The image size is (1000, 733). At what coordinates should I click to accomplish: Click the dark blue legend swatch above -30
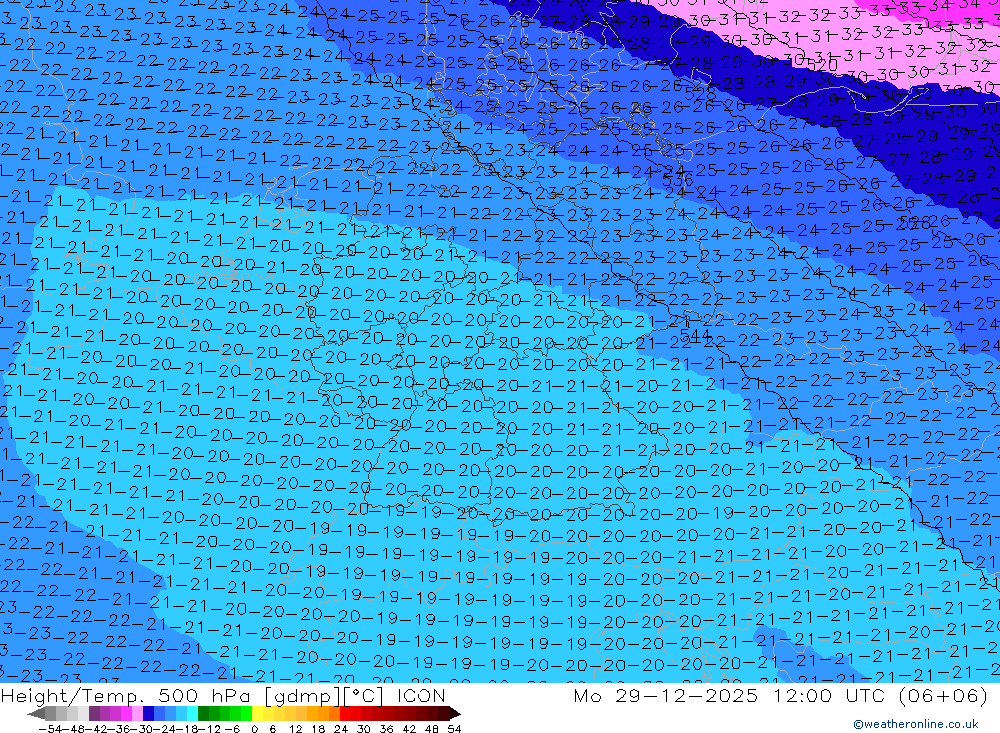148,713
